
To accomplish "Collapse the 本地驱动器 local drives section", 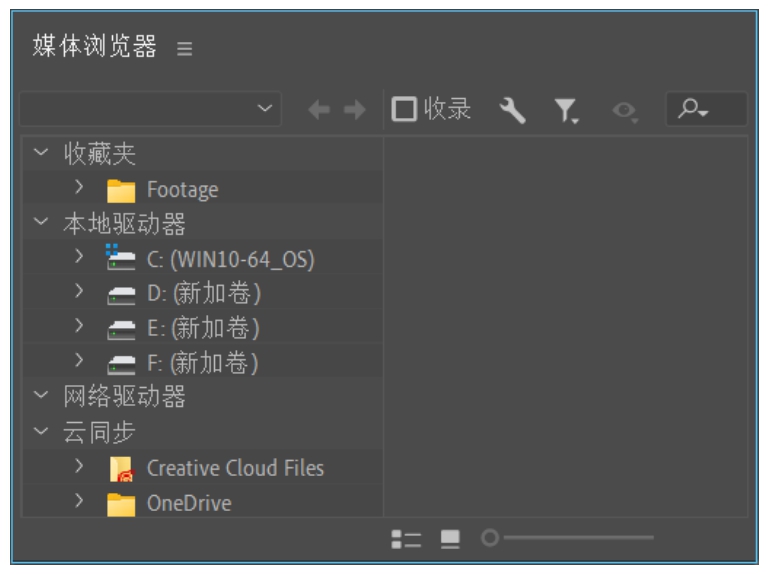I will [x=41, y=223].
